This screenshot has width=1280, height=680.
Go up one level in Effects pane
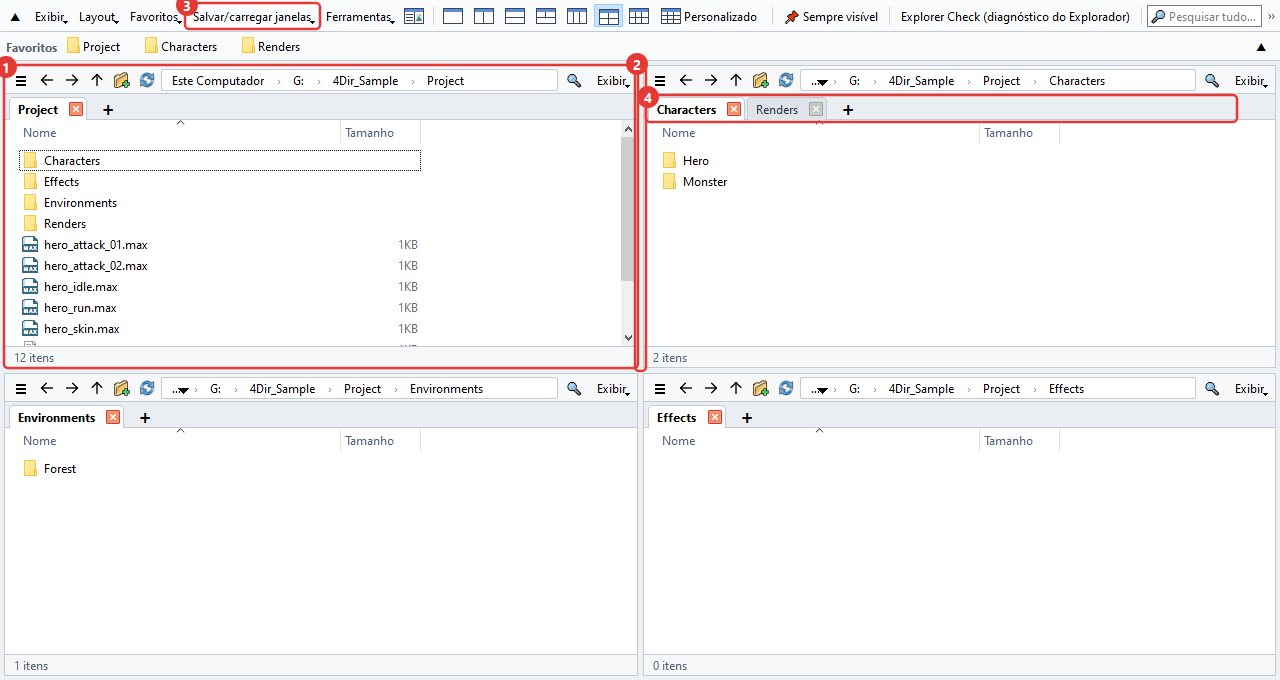click(x=736, y=389)
